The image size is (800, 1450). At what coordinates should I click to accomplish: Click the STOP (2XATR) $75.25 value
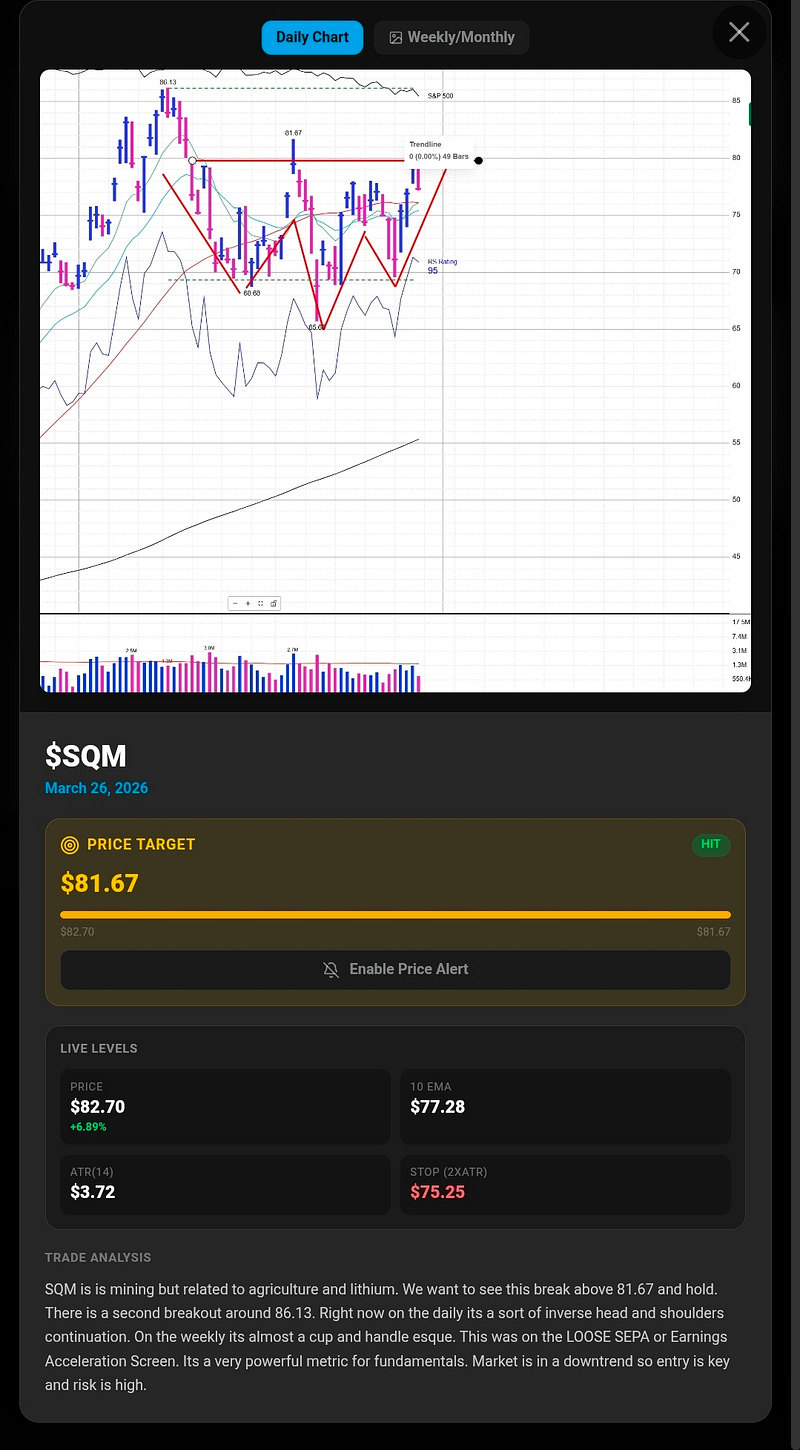(437, 1192)
